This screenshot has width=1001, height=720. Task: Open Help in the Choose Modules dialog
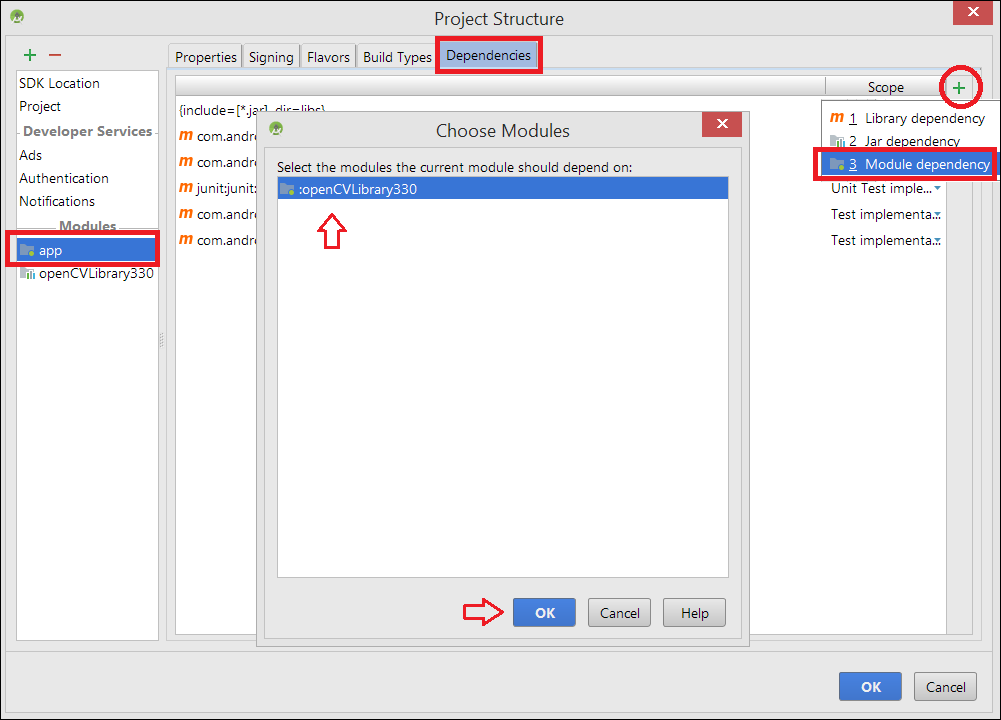point(695,613)
